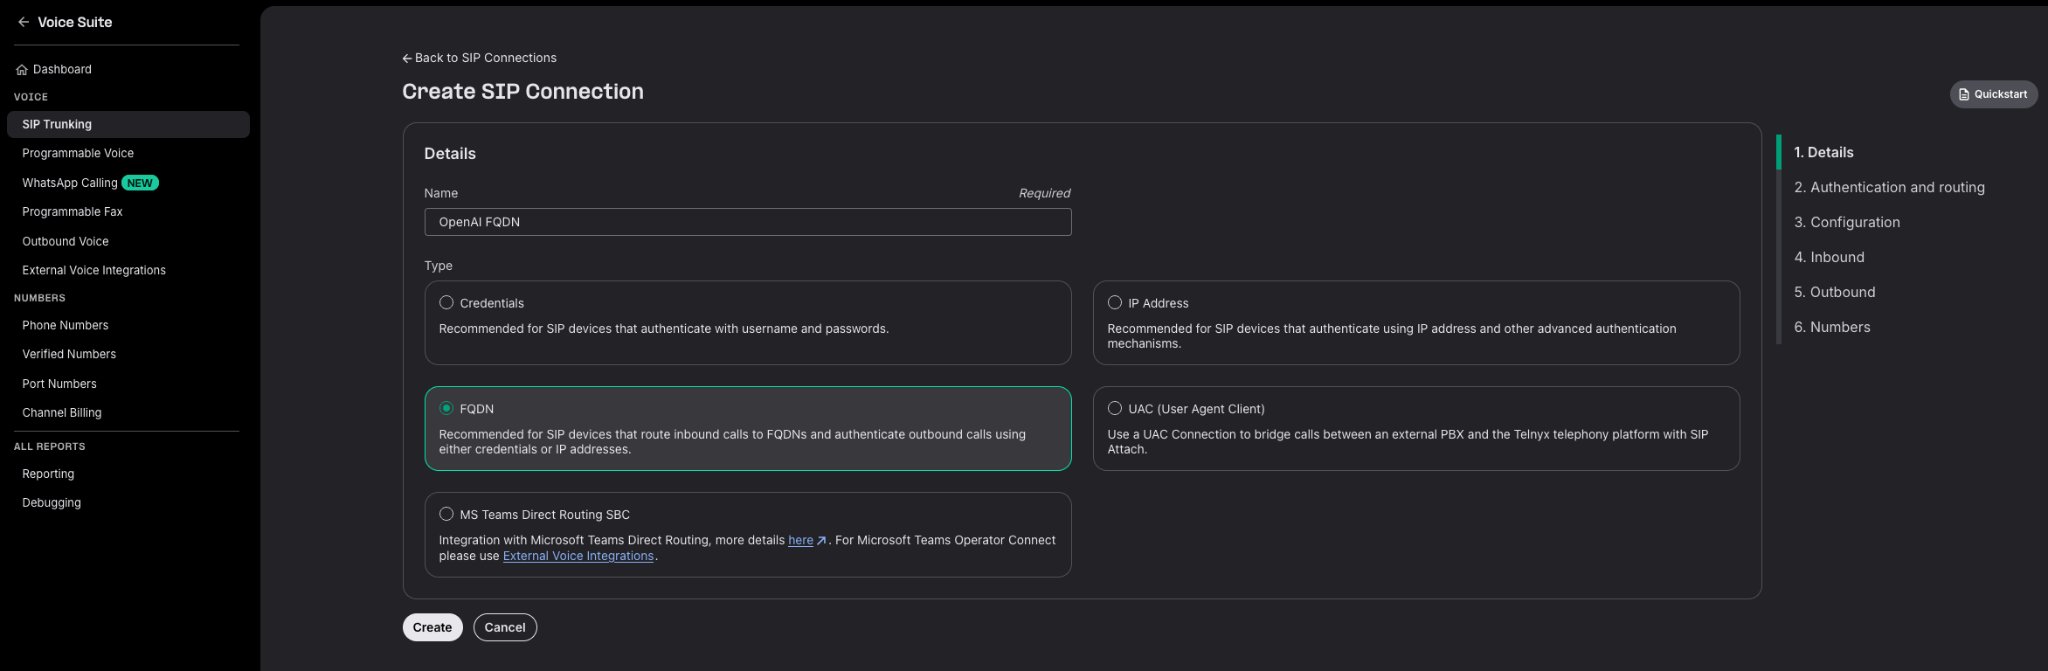Go back to SIP Connections
2048x671 pixels.
pyautogui.click(x=479, y=58)
